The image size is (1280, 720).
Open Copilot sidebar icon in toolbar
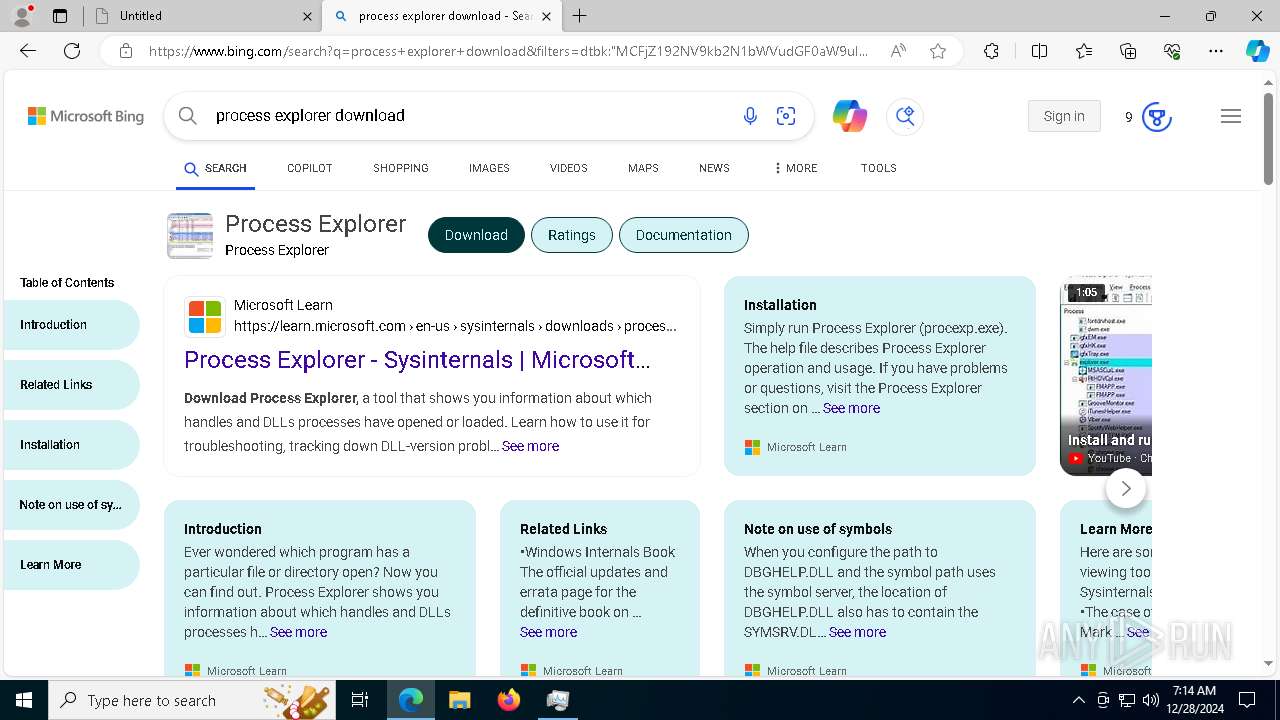point(1257,51)
